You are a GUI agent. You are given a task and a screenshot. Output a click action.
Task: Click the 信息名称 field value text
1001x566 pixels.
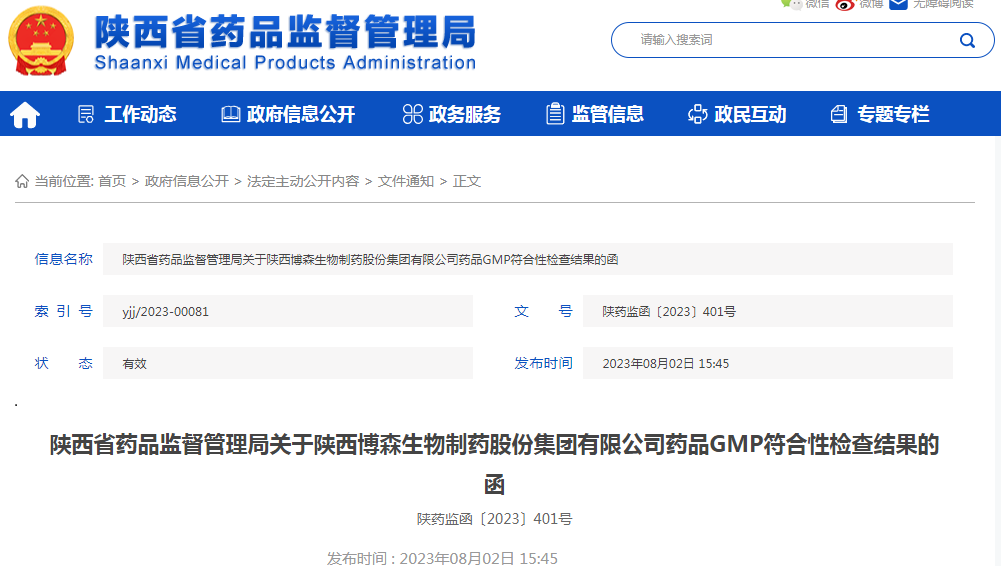370,260
